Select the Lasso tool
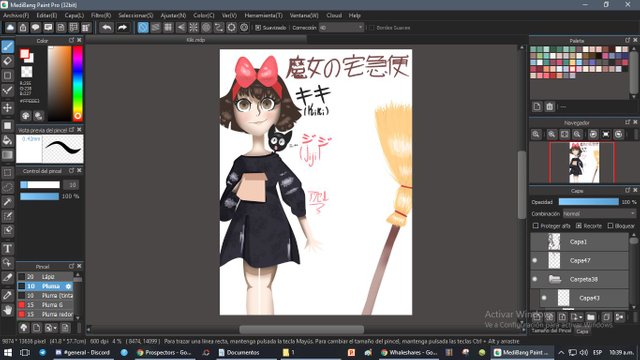Image resolution: width=640 pixels, height=360 pixels. coord(7,187)
